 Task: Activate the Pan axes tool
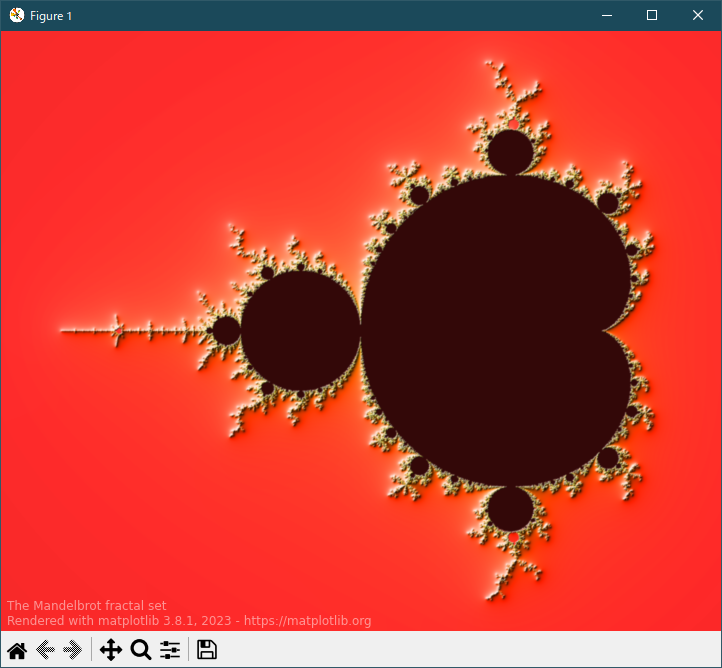(111, 650)
